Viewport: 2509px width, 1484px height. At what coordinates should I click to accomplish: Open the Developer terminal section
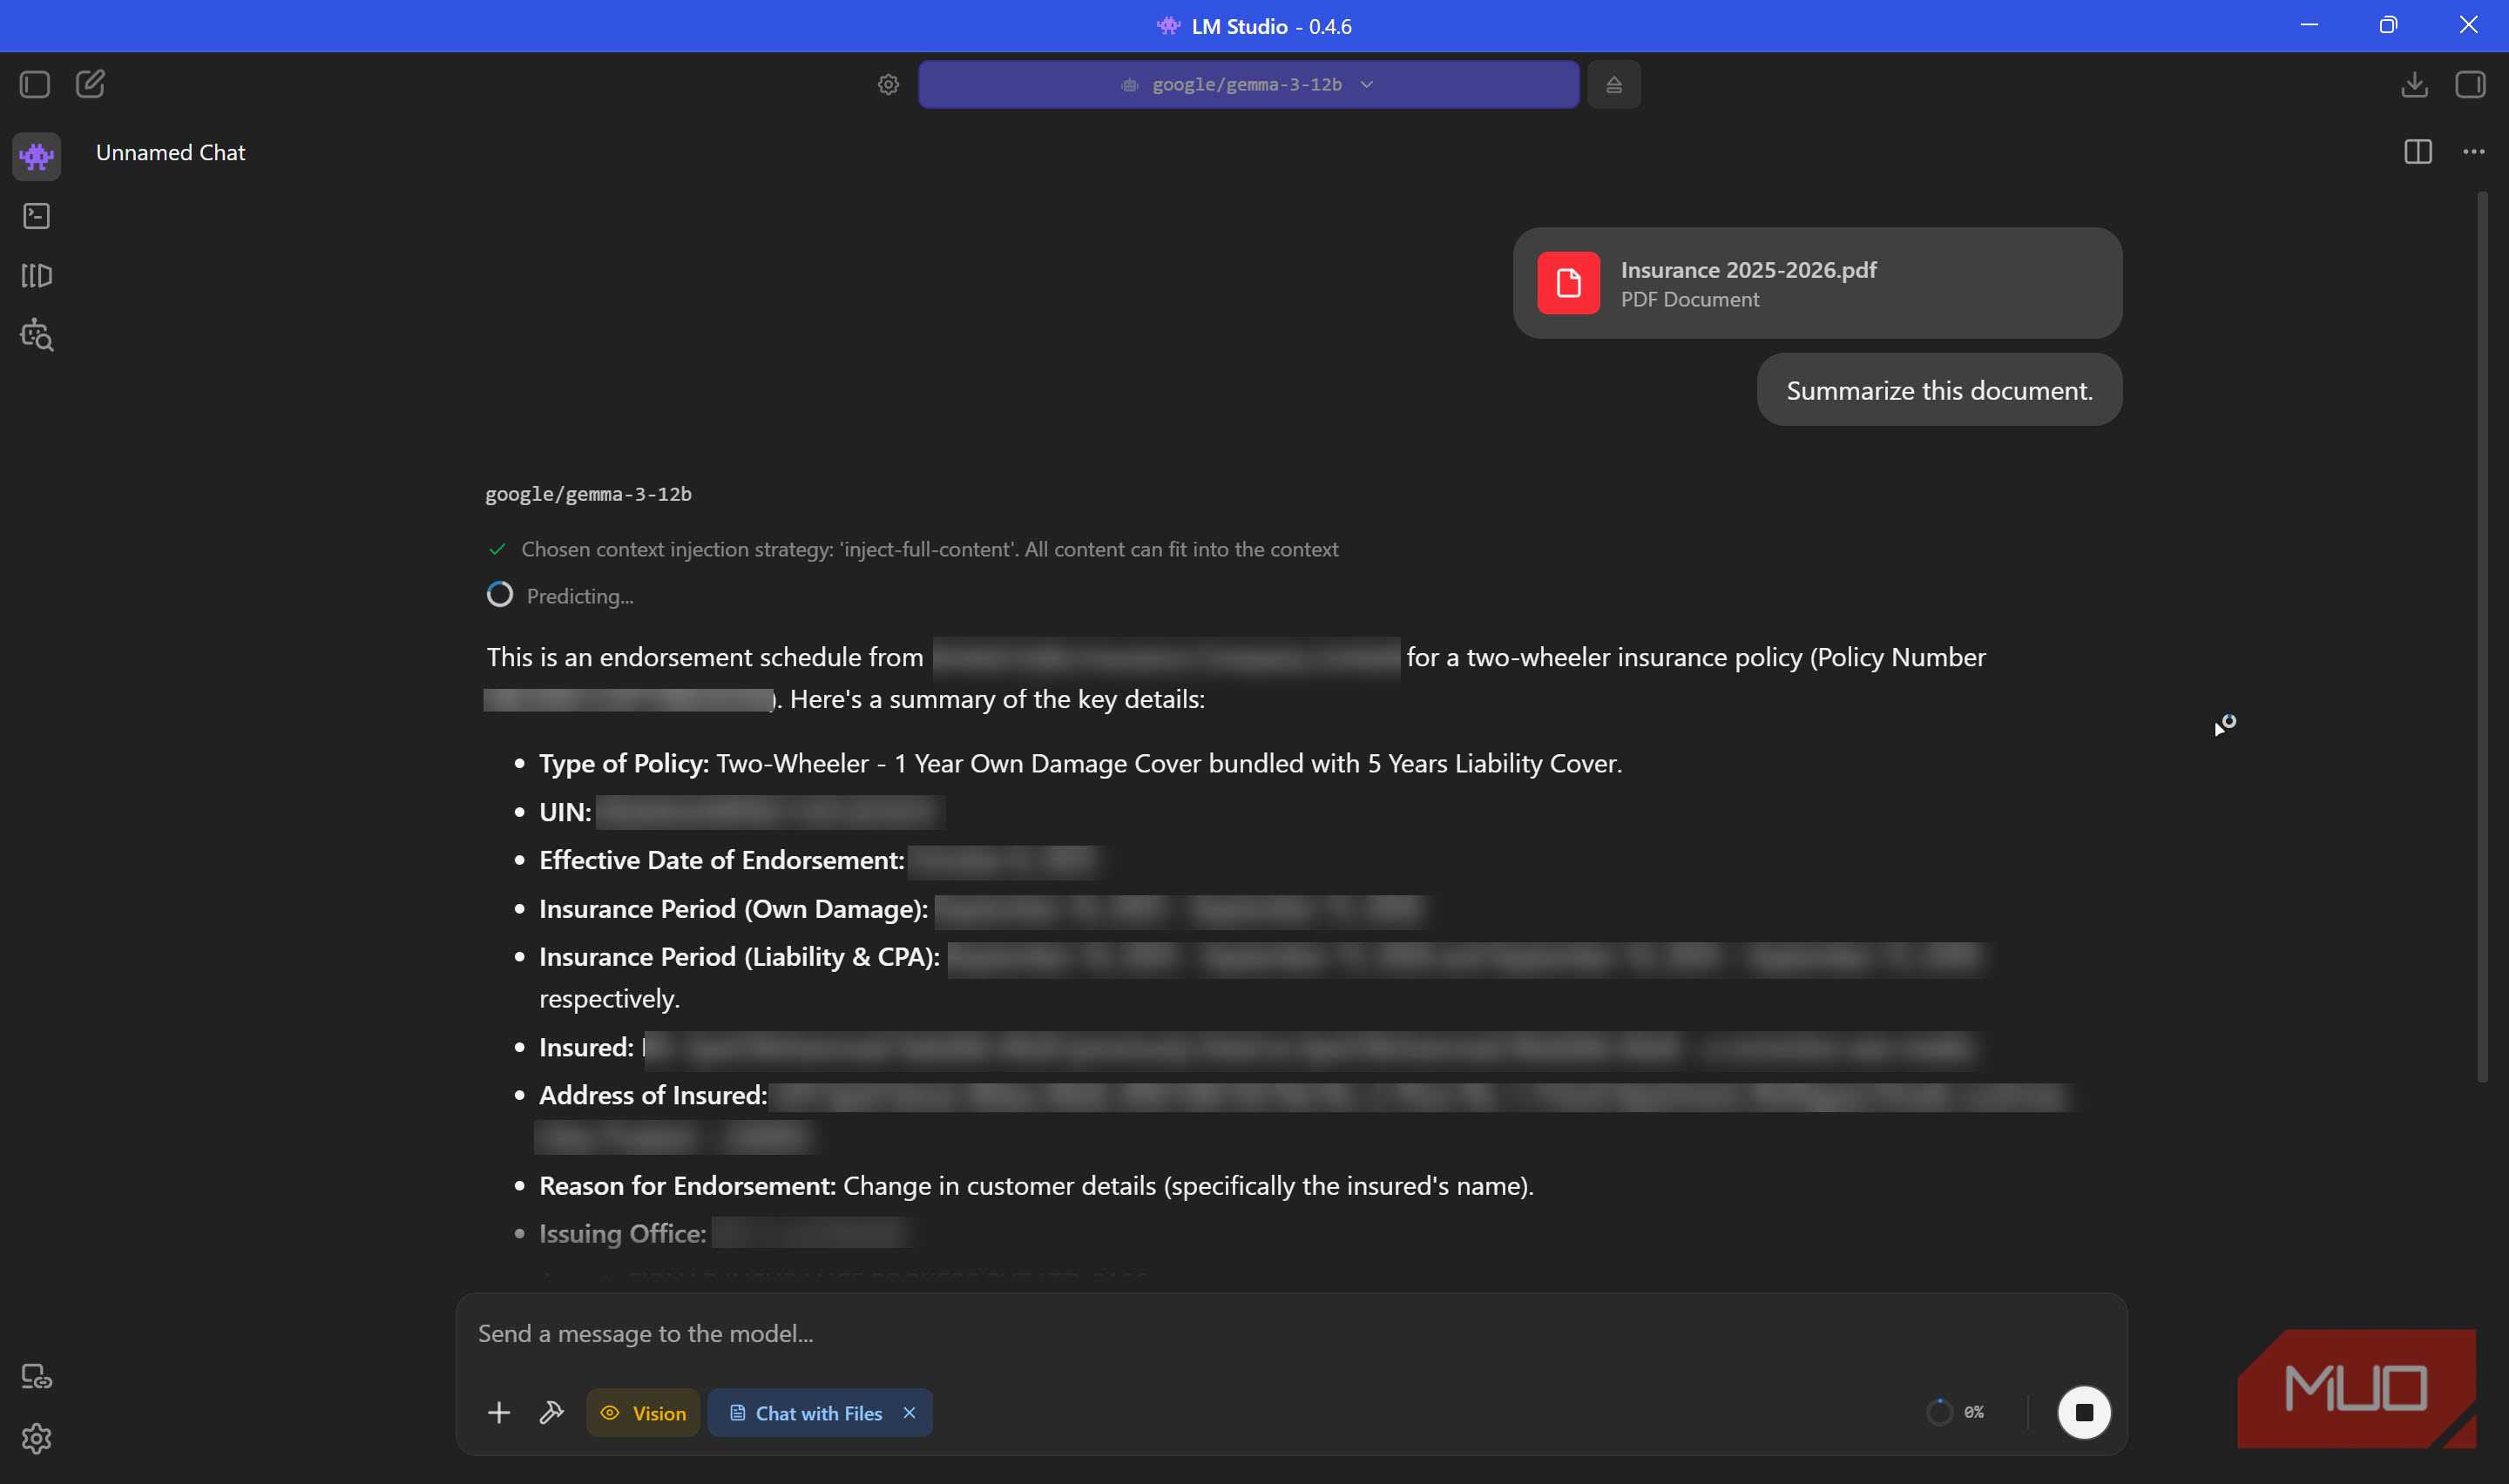coord(37,216)
